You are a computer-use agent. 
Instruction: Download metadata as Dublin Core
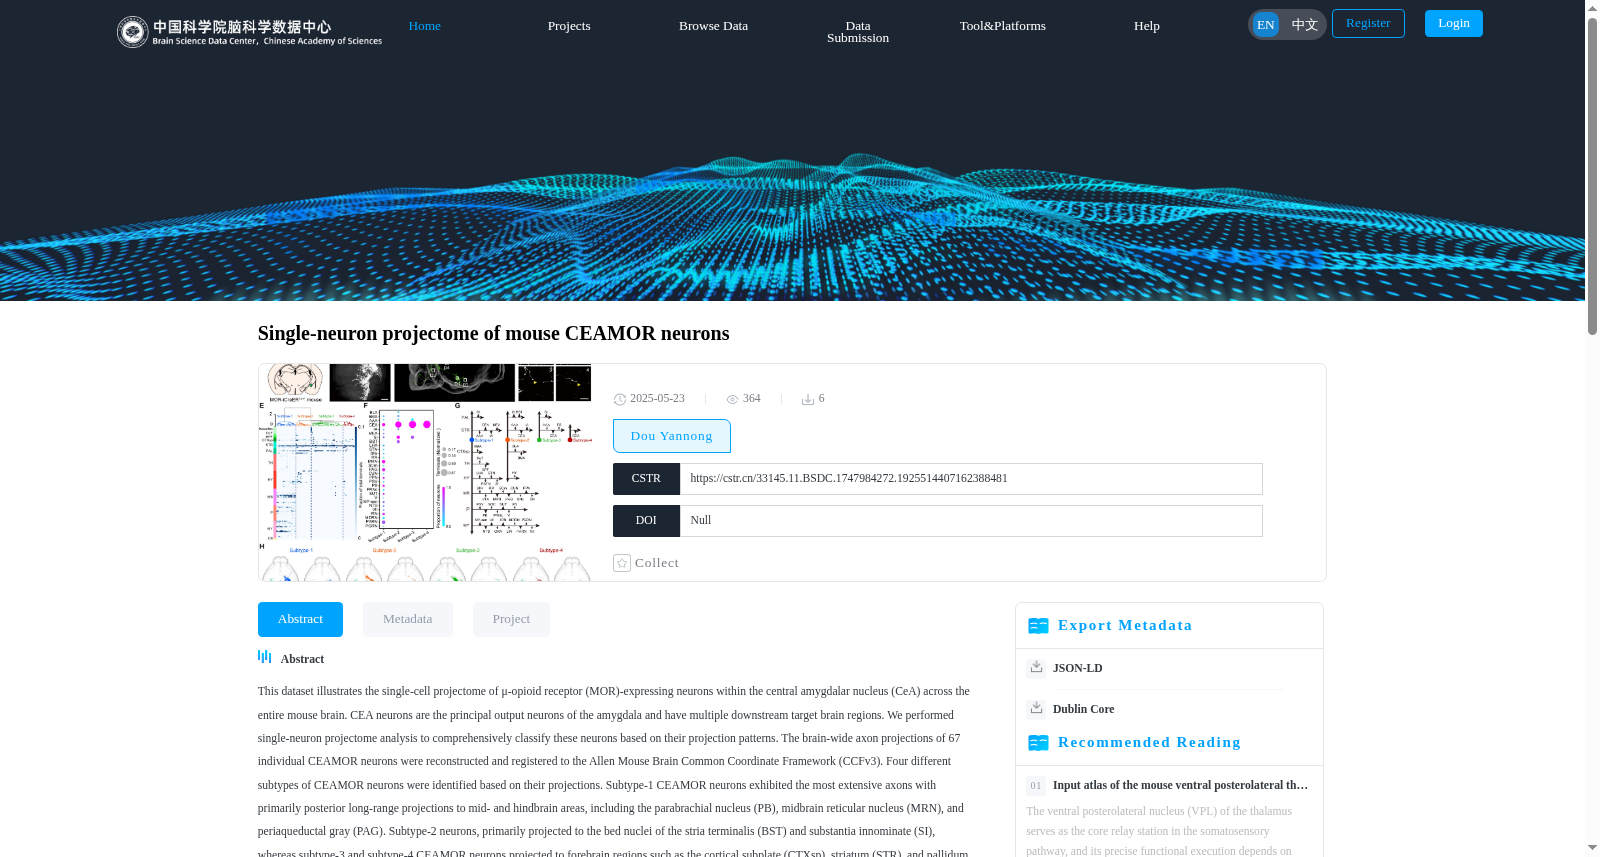pos(1083,709)
